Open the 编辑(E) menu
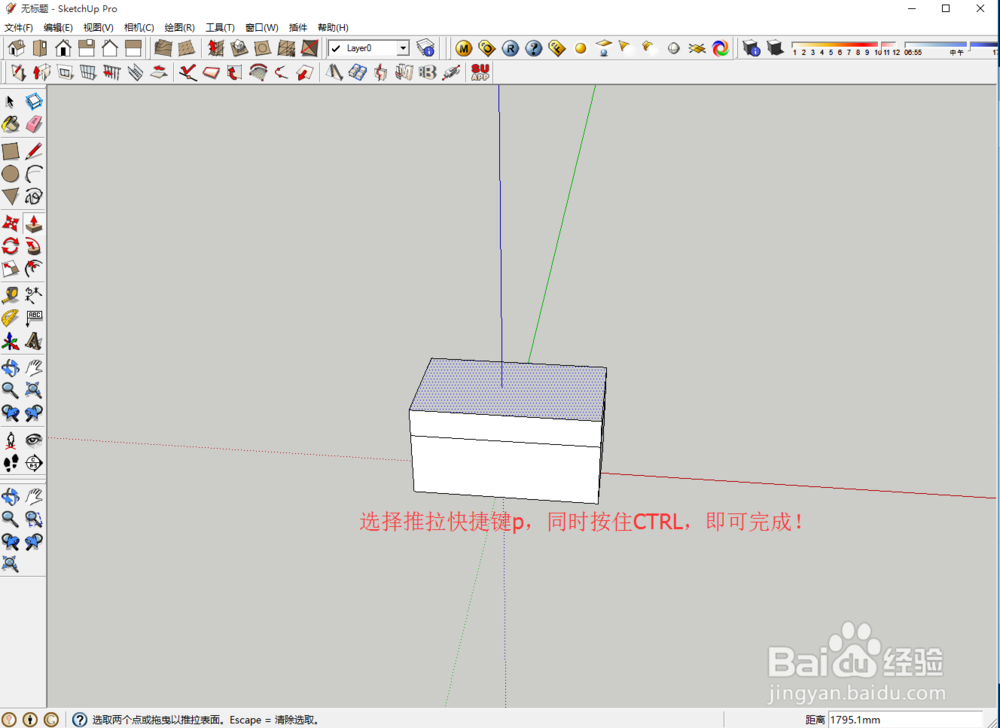The height and width of the screenshot is (728, 1000). click(x=58, y=27)
